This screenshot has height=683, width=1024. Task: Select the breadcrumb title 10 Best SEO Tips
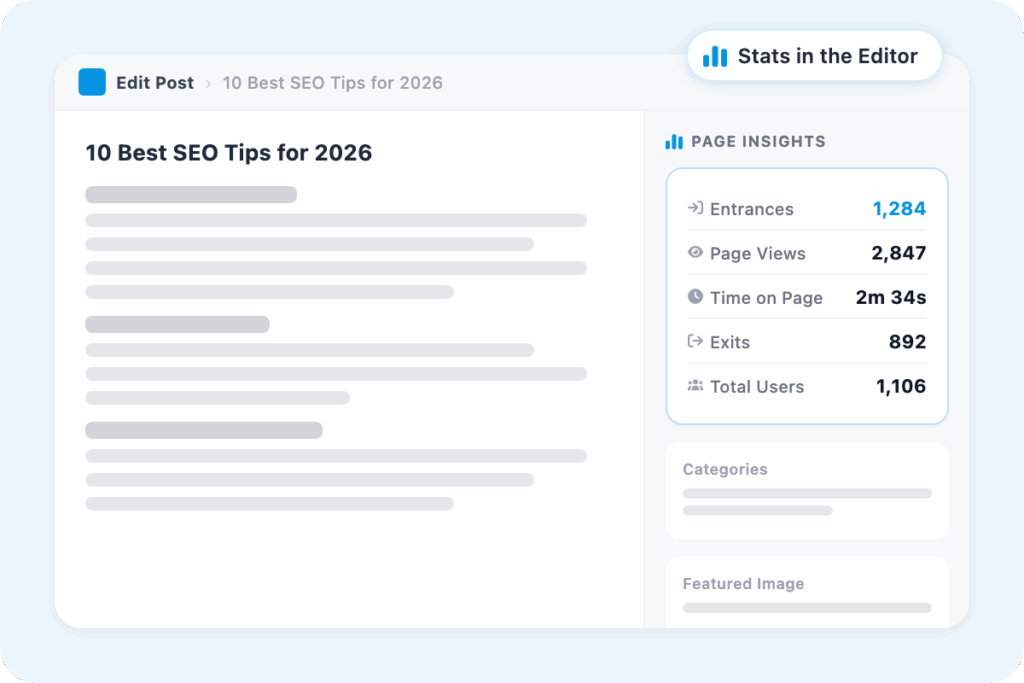(x=332, y=83)
